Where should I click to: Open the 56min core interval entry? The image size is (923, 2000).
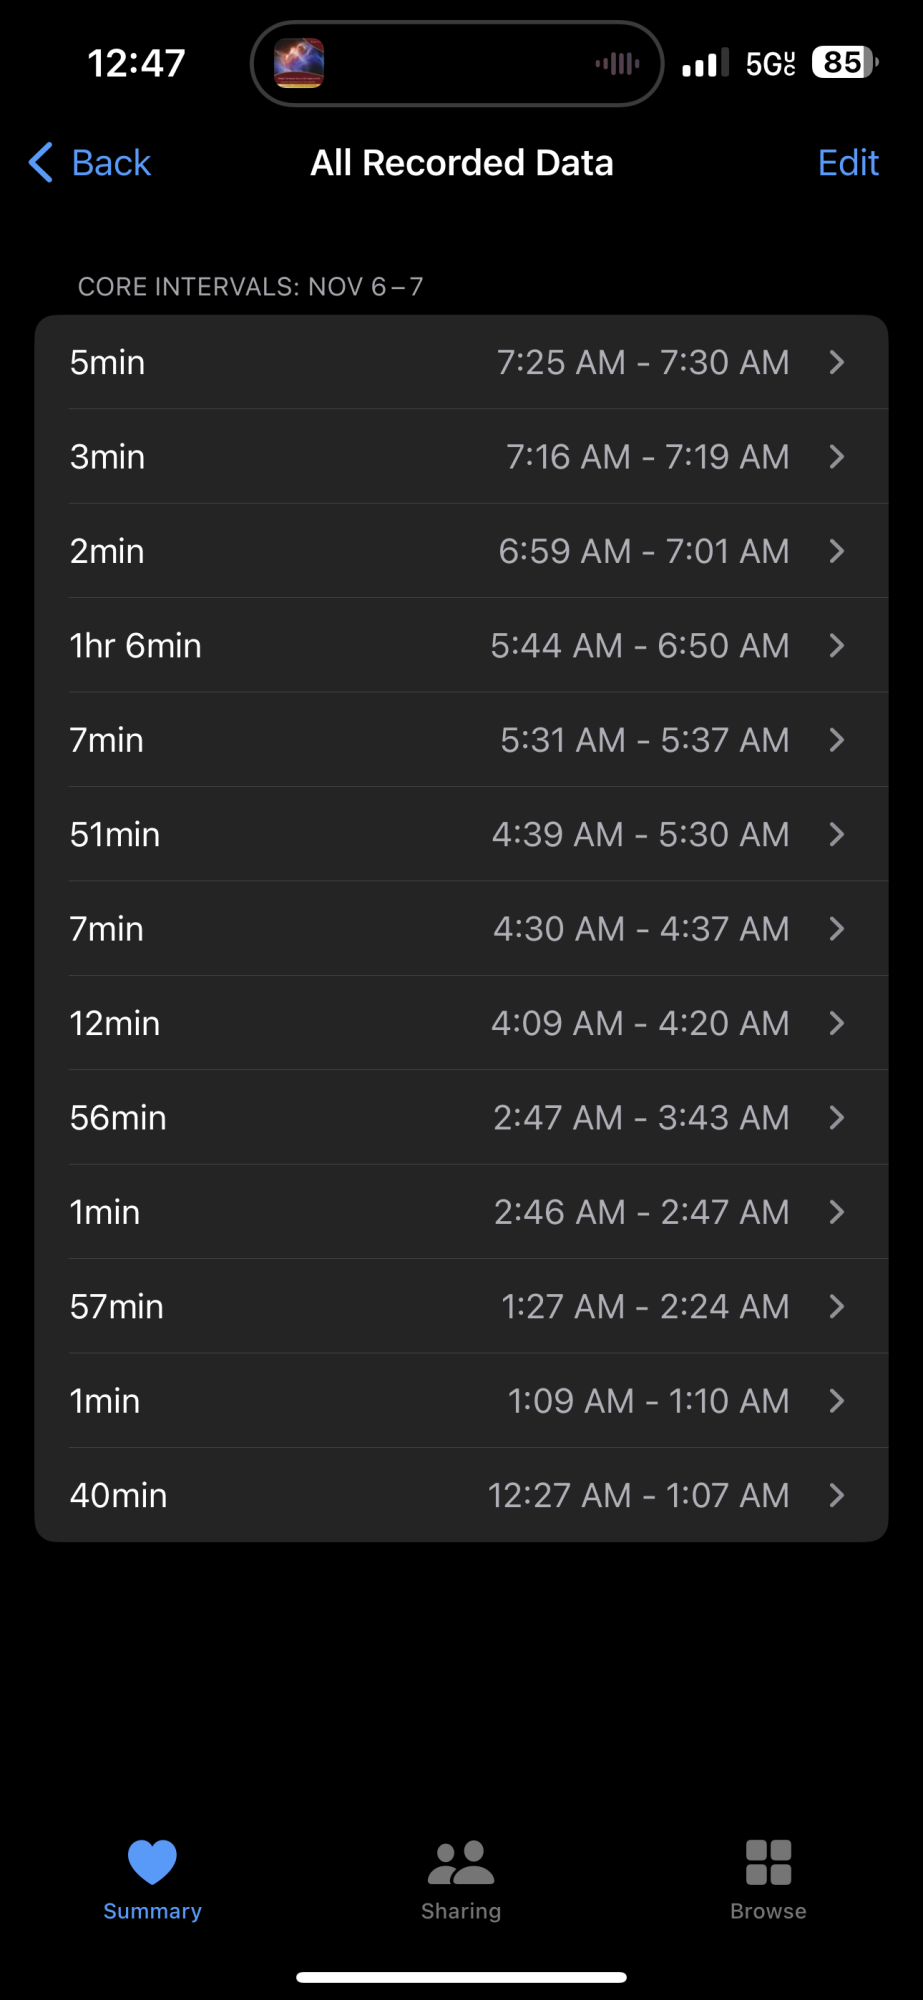460,1118
